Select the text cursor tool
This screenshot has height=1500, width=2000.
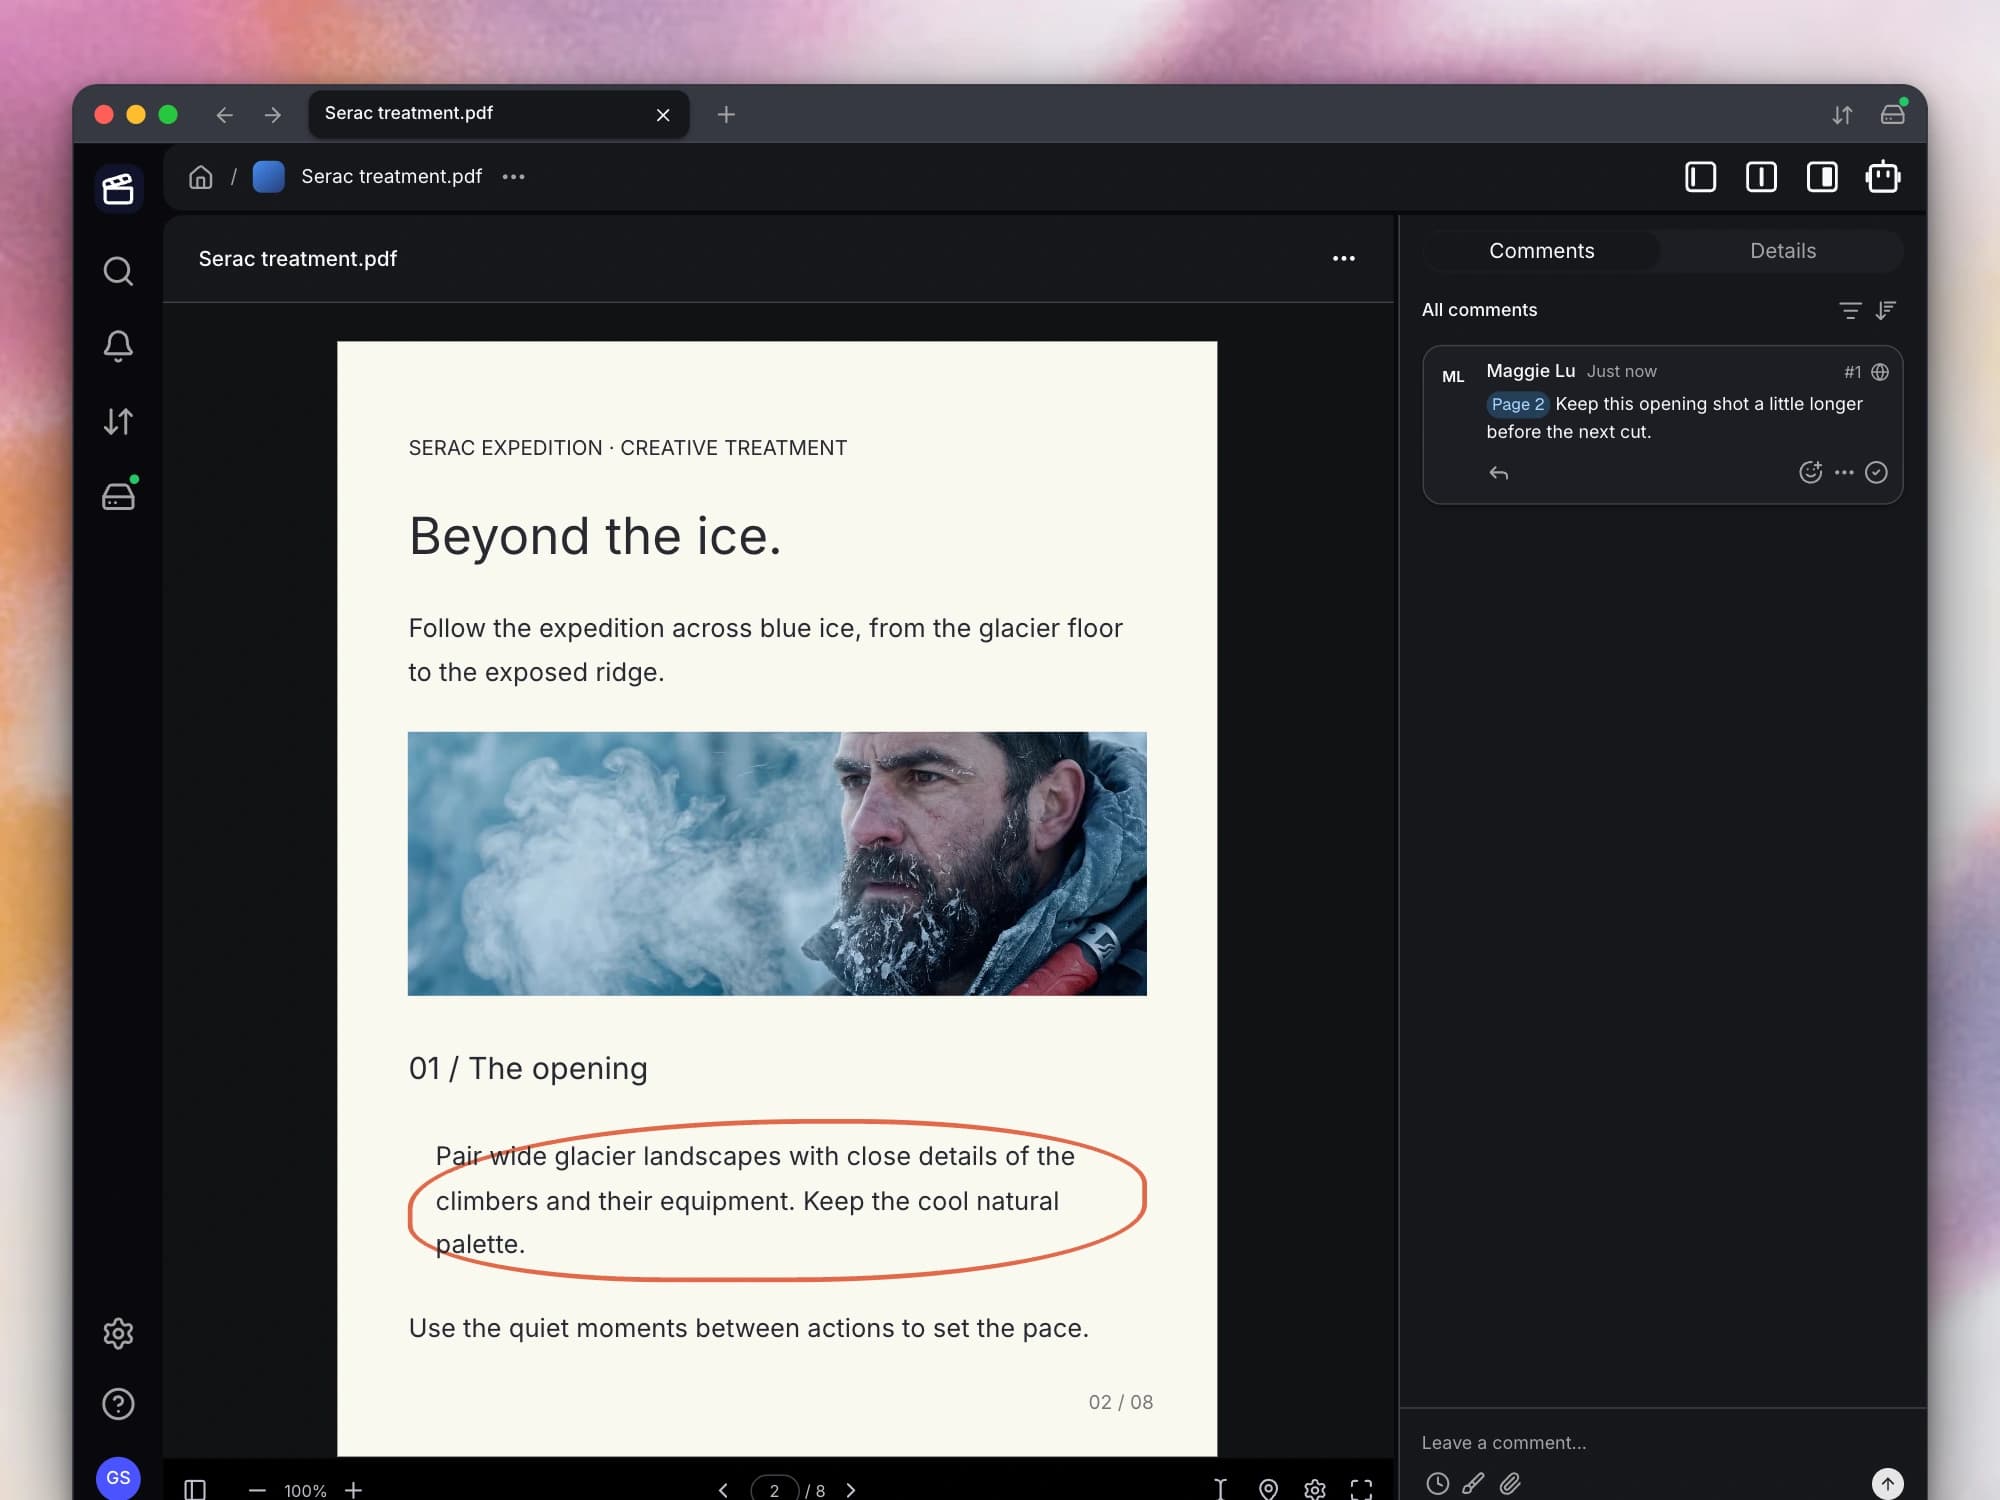pyautogui.click(x=1220, y=1490)
